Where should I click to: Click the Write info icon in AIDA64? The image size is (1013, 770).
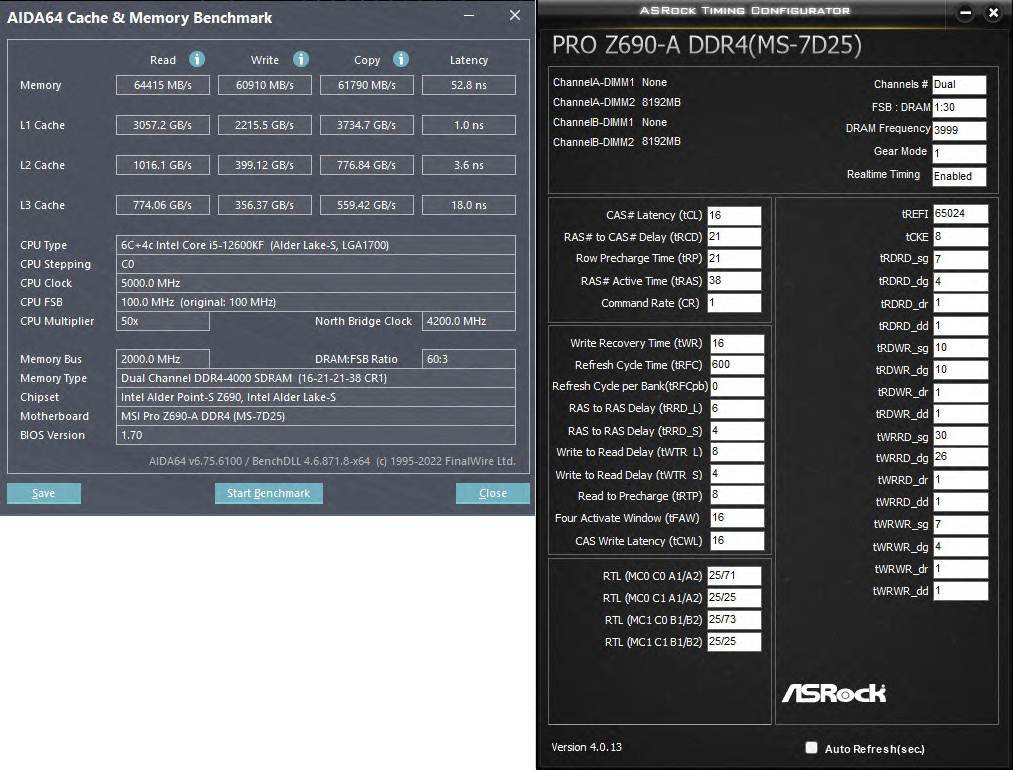(x=301, y=59)
